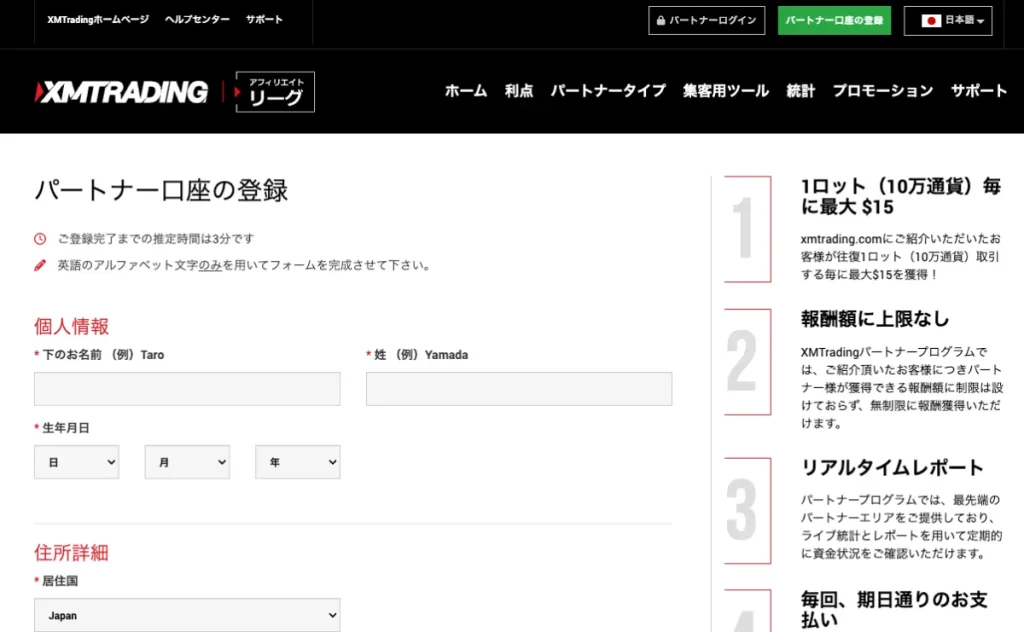This screenshot has height=632, width=1024.
Task: Expand the 年 year dropdown
Action: point(297,461)
